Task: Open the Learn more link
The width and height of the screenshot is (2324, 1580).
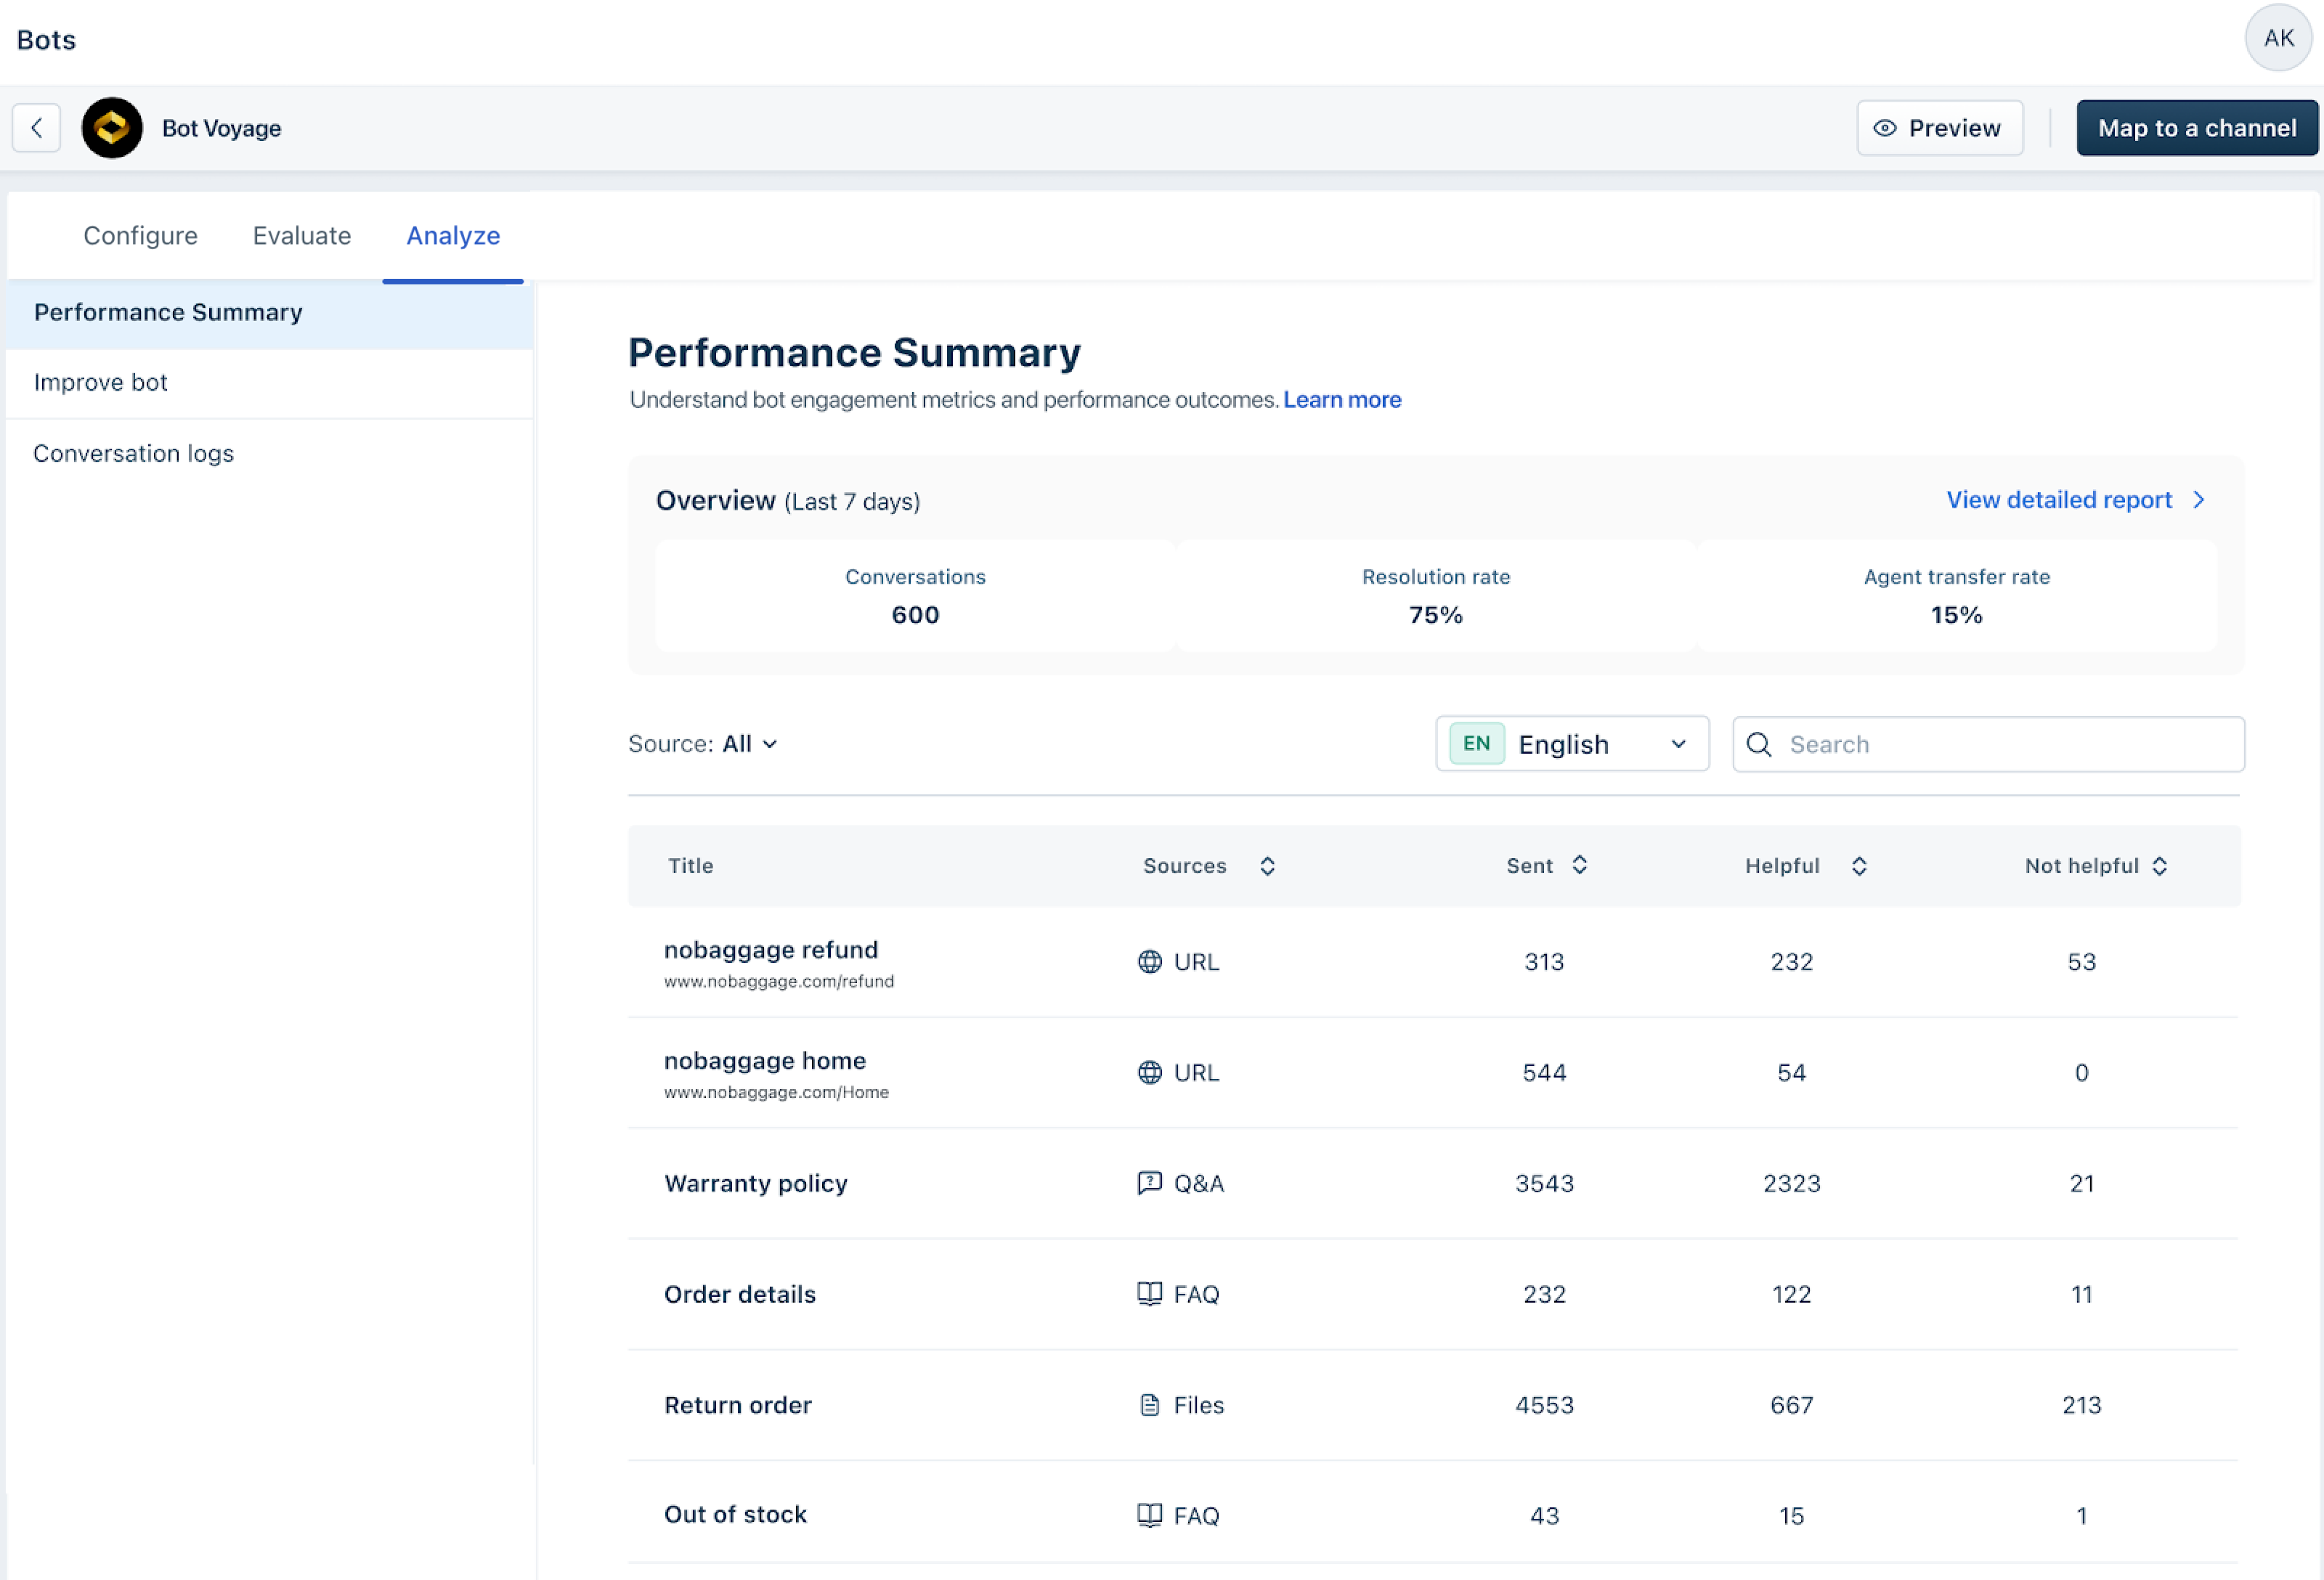Action: 1341,400
